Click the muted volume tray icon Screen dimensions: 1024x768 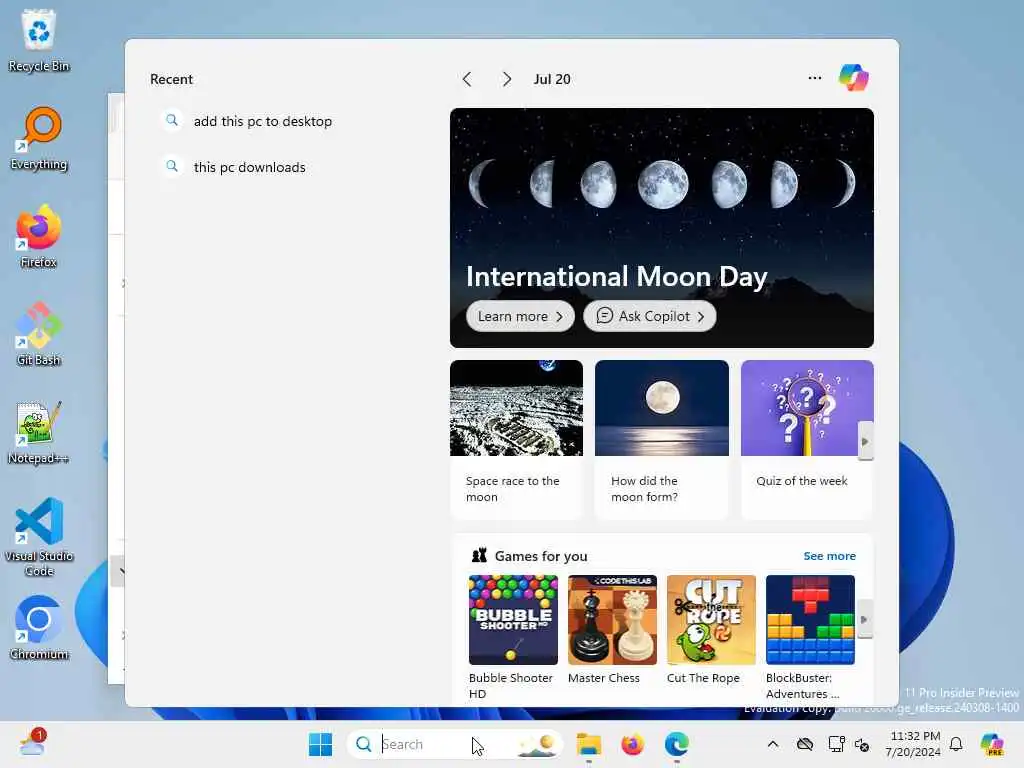(862, 744)
